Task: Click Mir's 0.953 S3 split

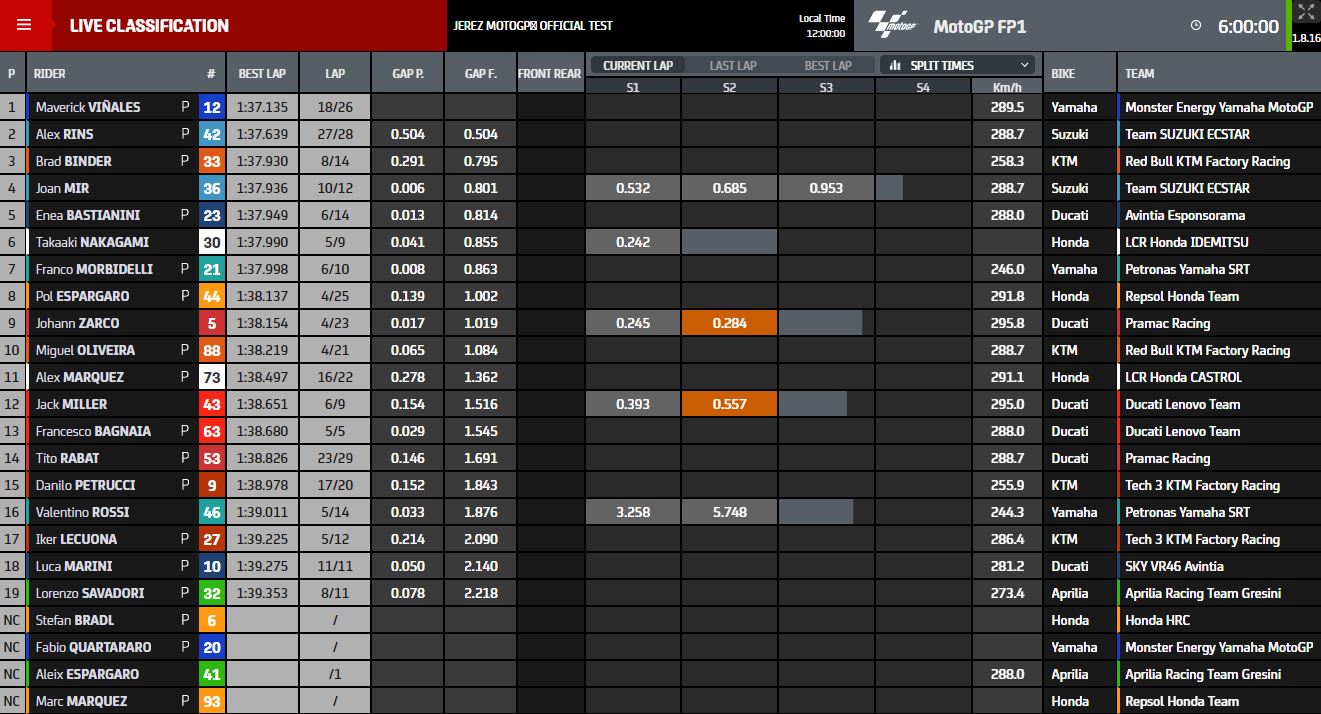Action: coord(826,188)
